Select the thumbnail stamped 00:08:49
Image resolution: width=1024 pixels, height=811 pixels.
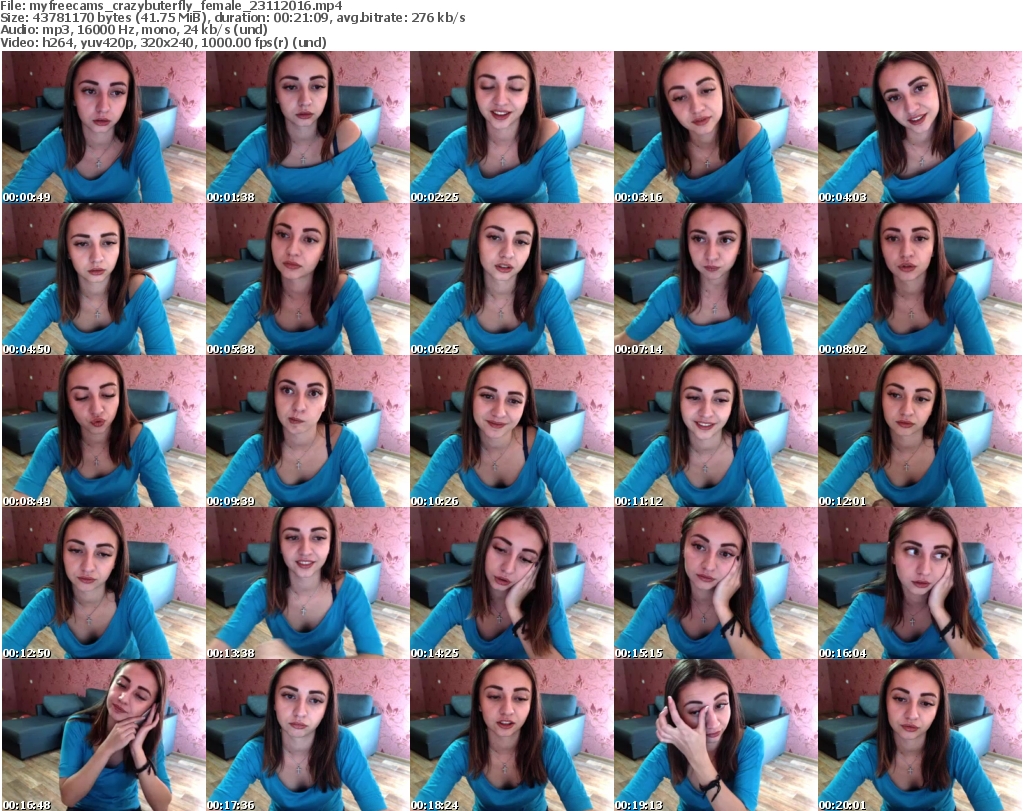tap(103, 431)
